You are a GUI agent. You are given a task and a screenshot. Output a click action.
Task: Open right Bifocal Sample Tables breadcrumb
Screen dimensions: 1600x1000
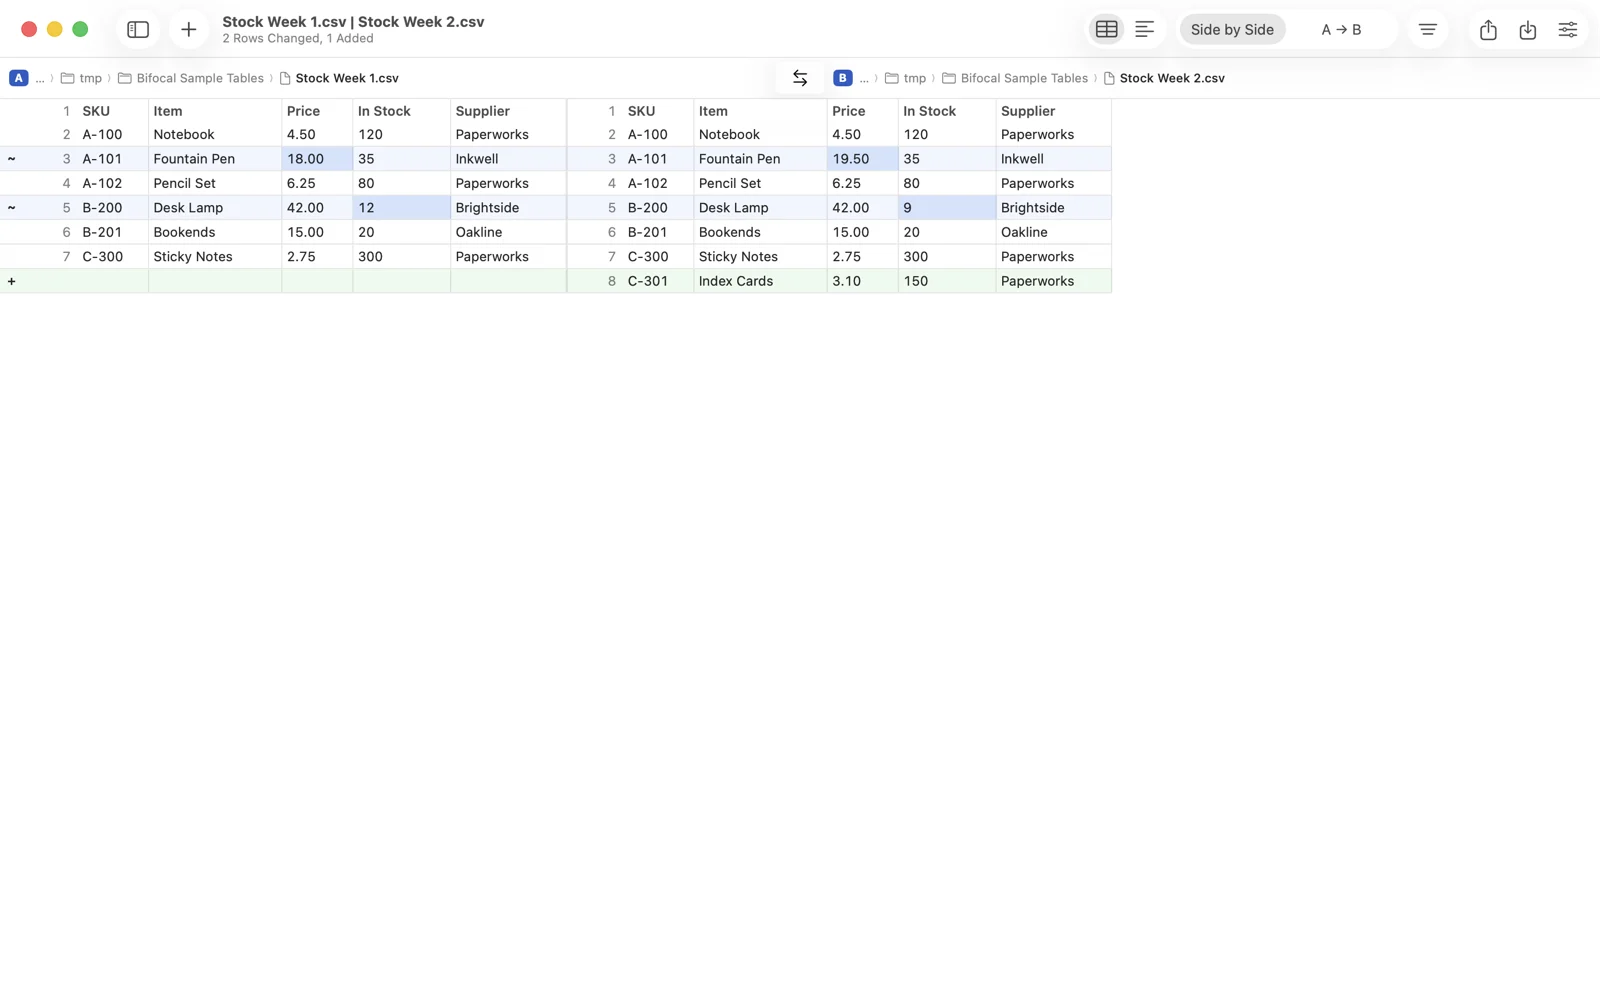pyautogui.click(x=1015, y=78)
